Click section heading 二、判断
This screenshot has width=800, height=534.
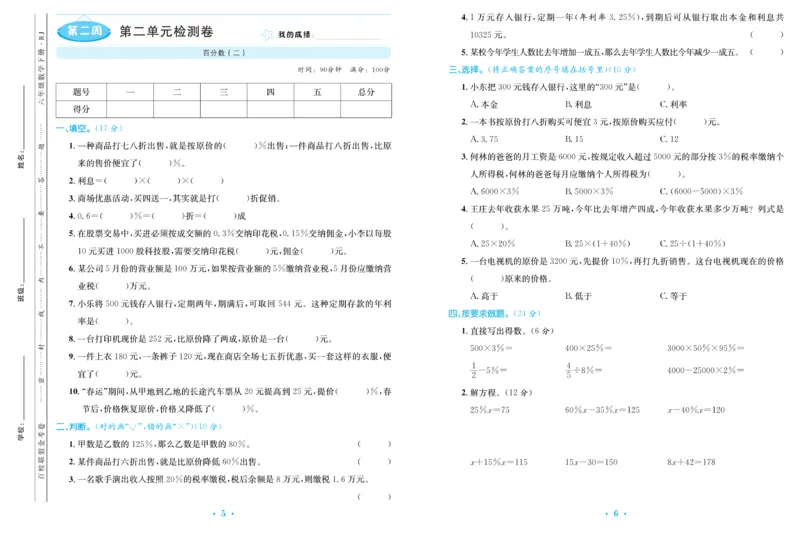click(139, 426)
